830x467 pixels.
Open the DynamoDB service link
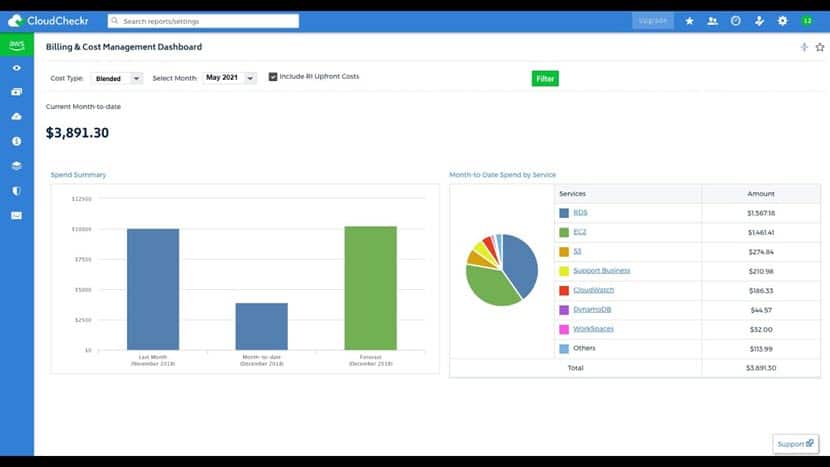pos(592,309)
